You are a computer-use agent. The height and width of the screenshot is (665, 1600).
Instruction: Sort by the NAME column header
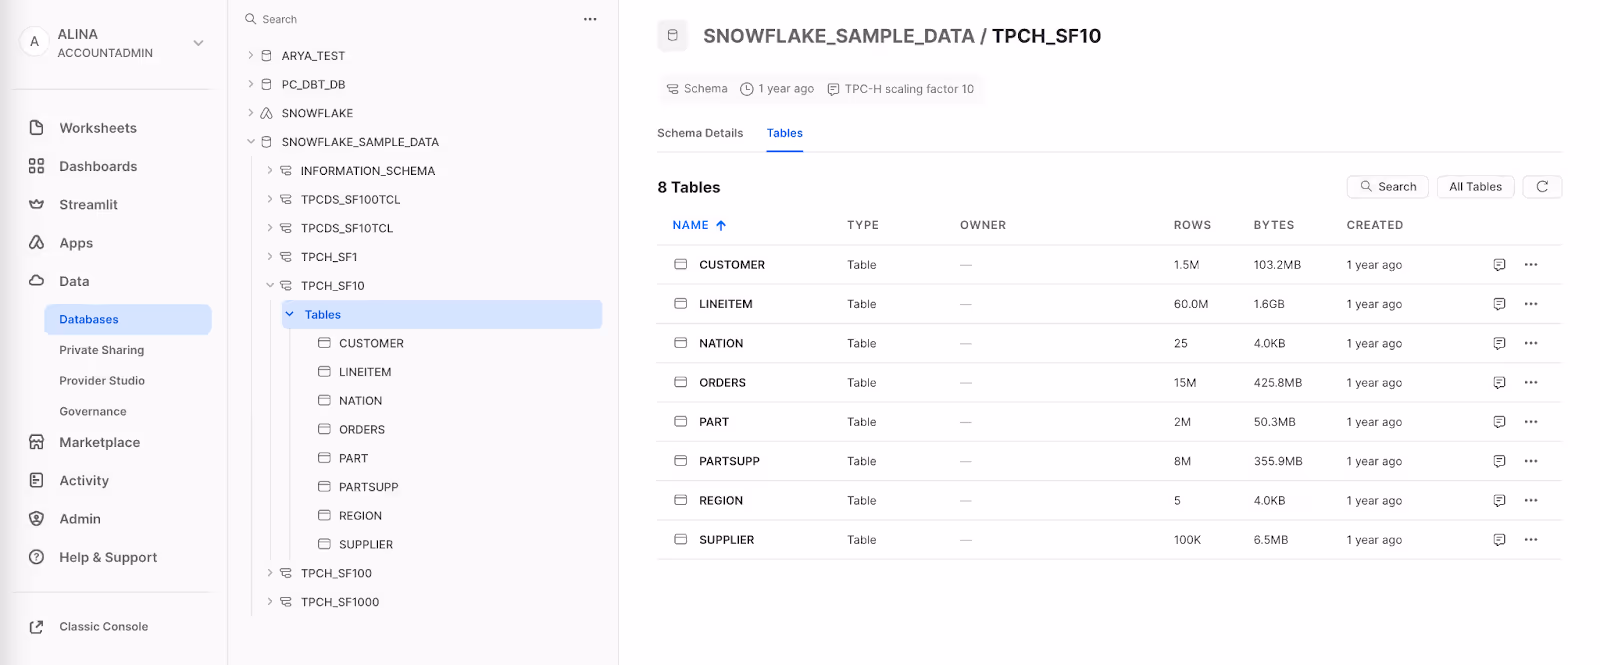click(x=699, y=226)
